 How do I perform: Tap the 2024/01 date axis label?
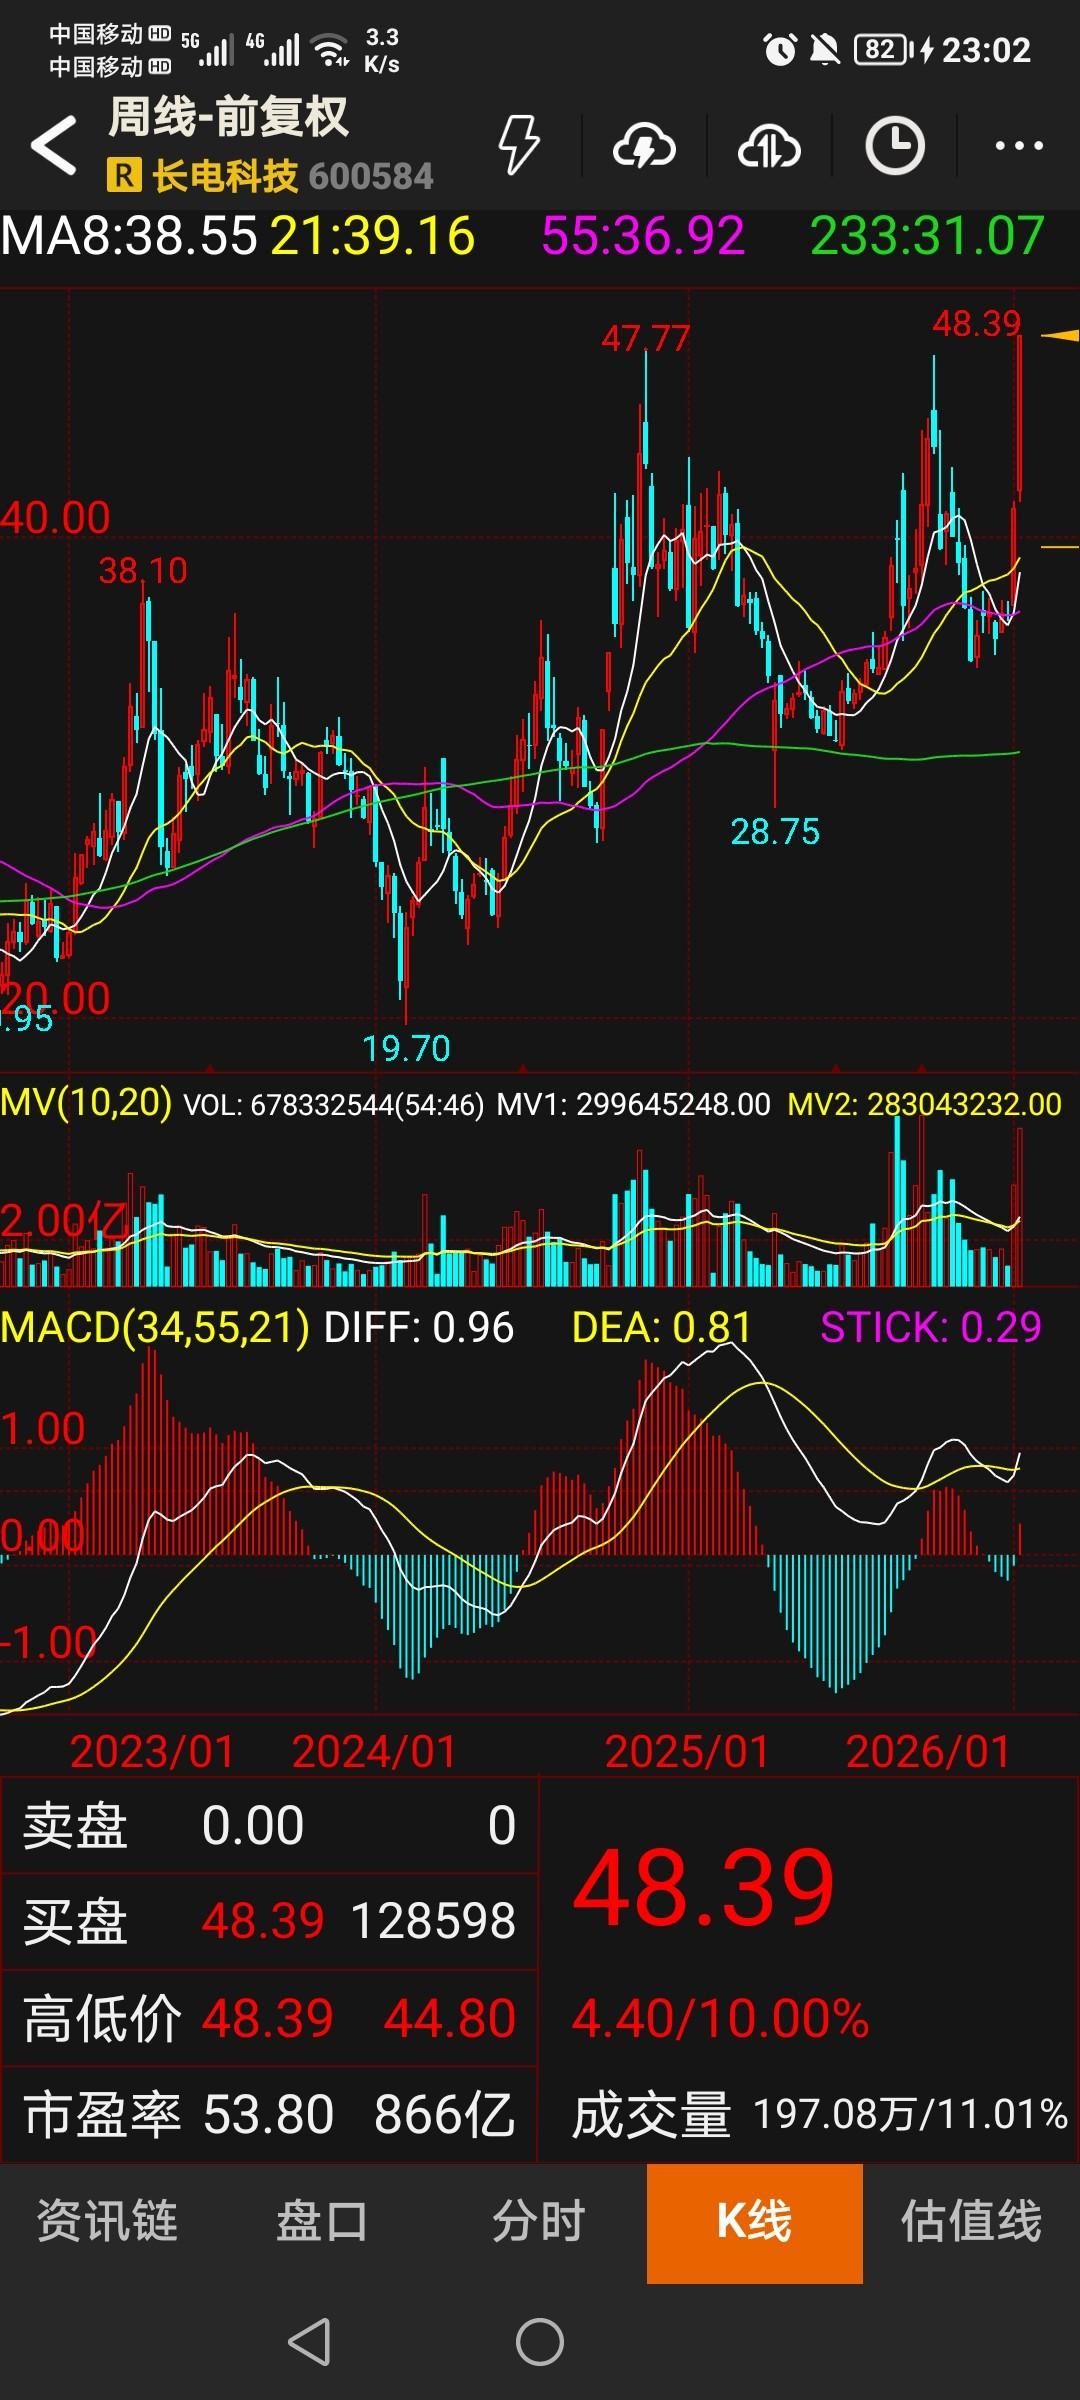(x=374, y=1751)
